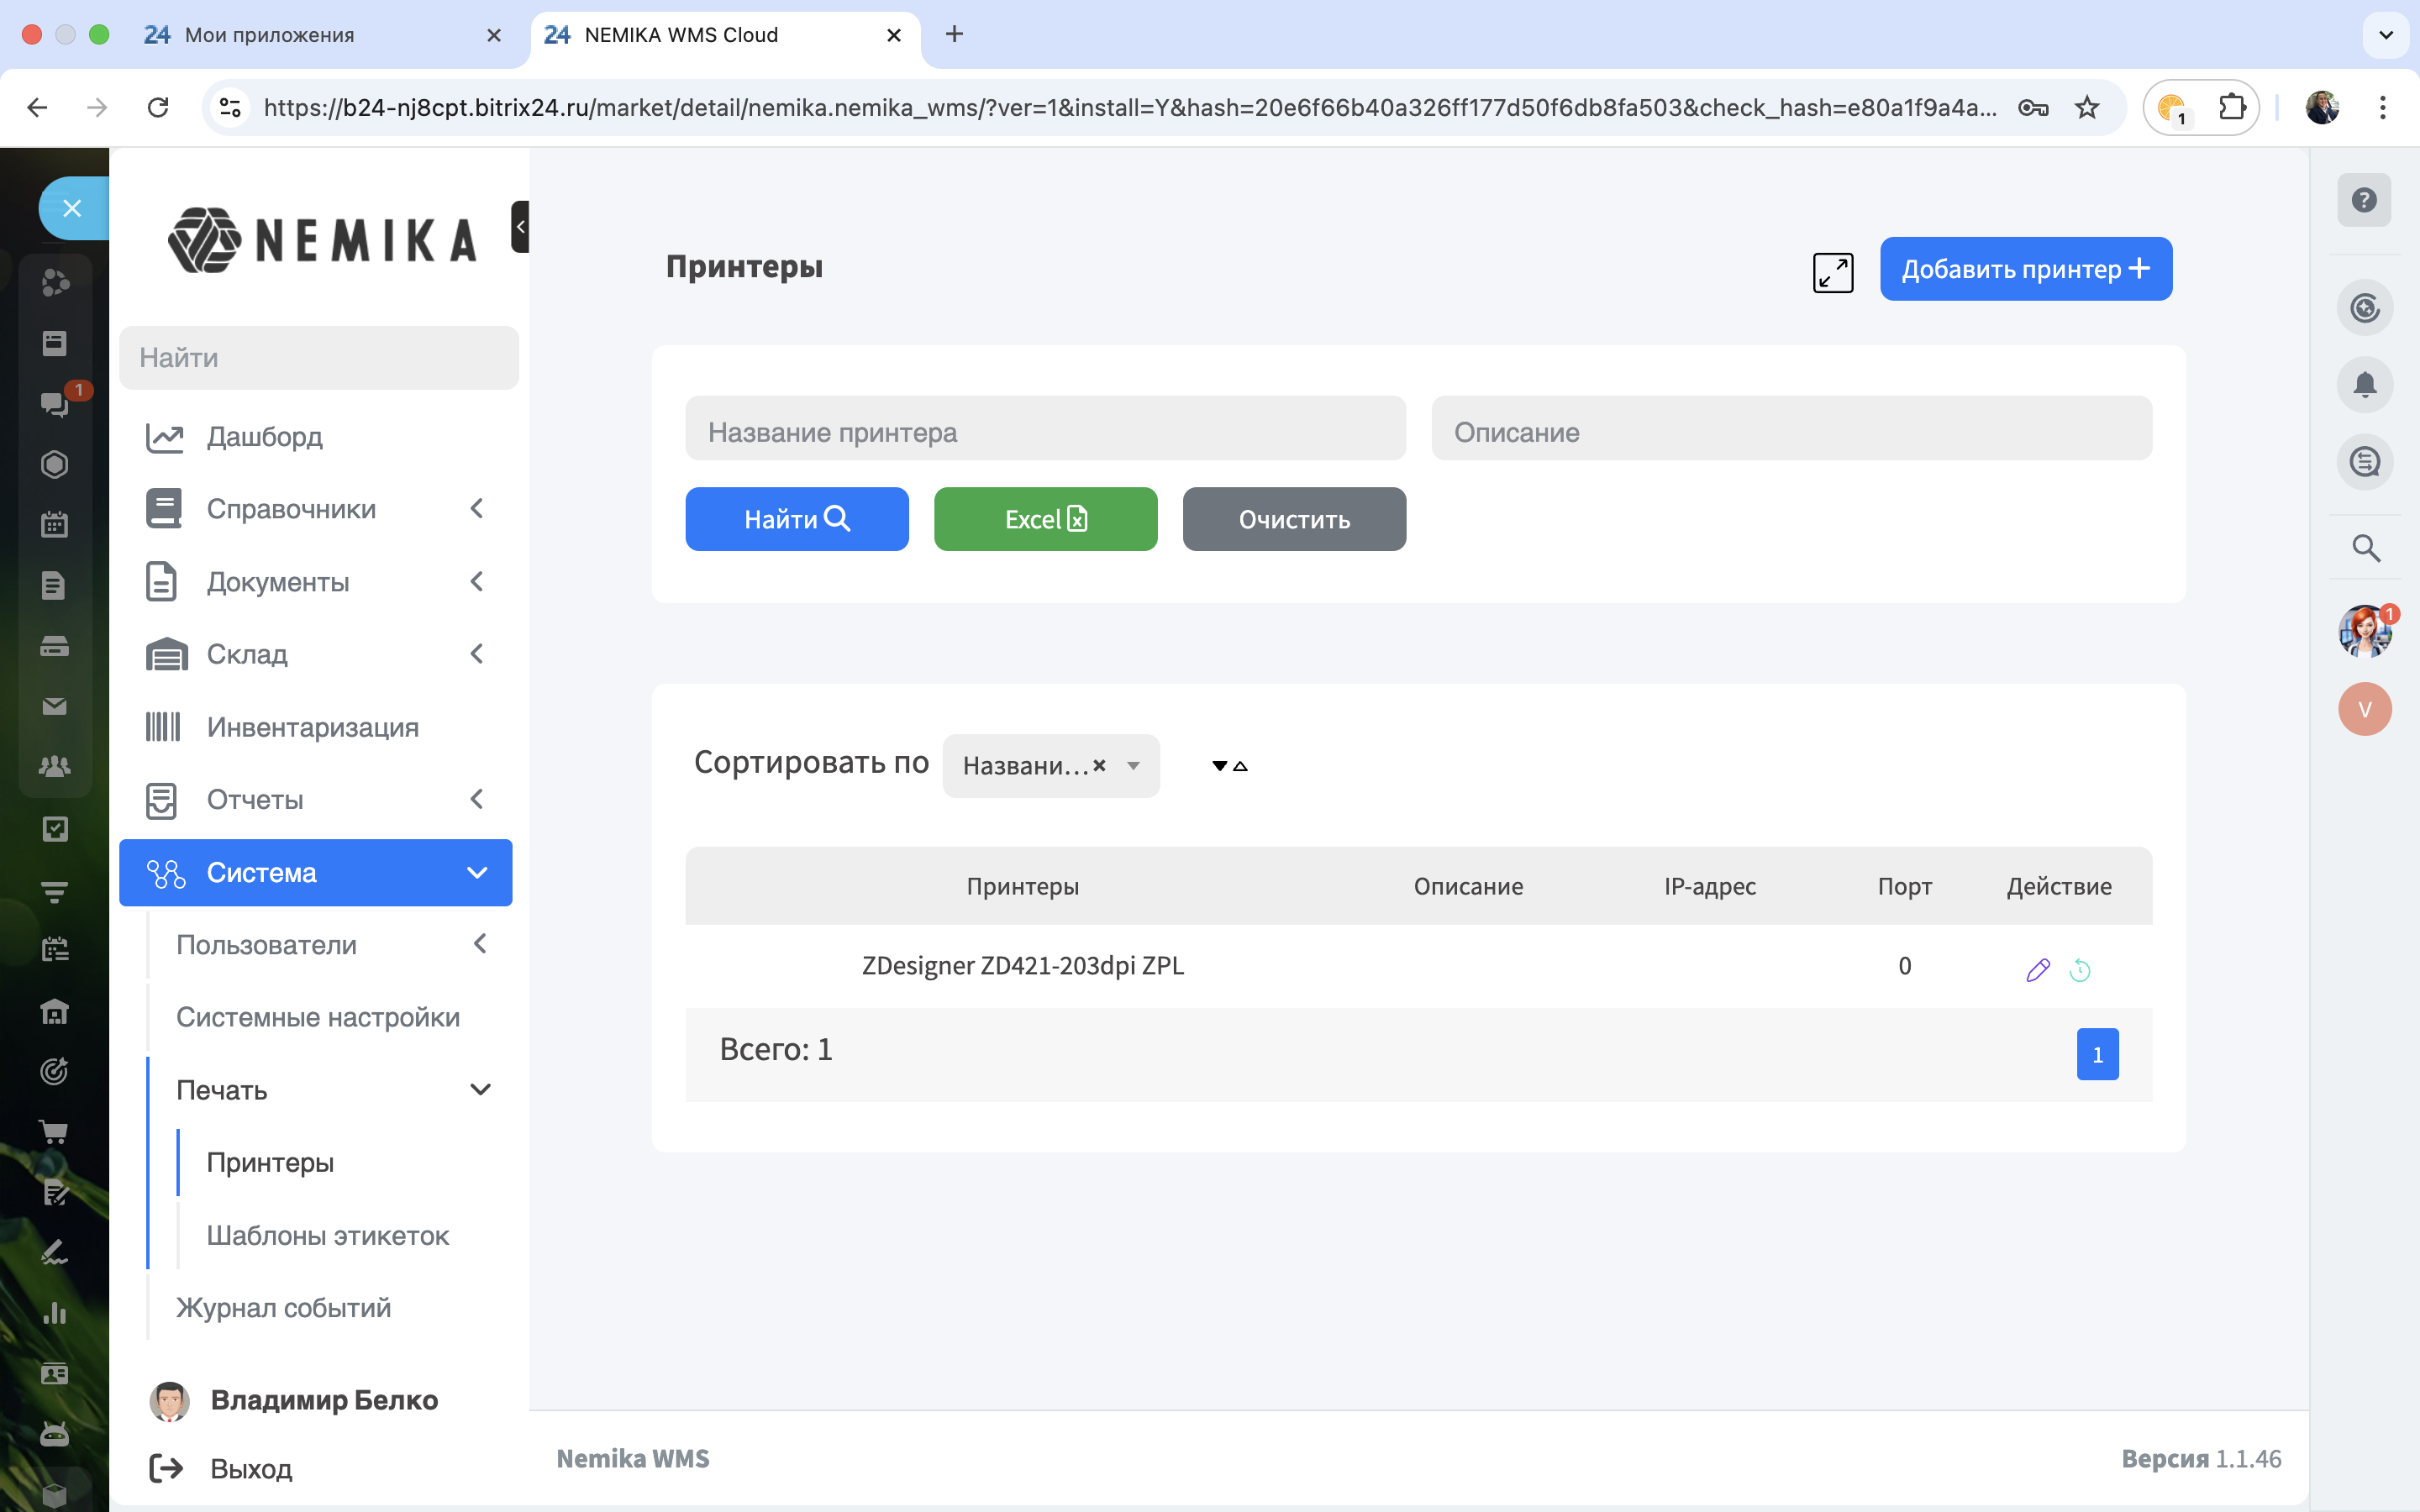Open the notifications bell in right sidebar

2364,385
